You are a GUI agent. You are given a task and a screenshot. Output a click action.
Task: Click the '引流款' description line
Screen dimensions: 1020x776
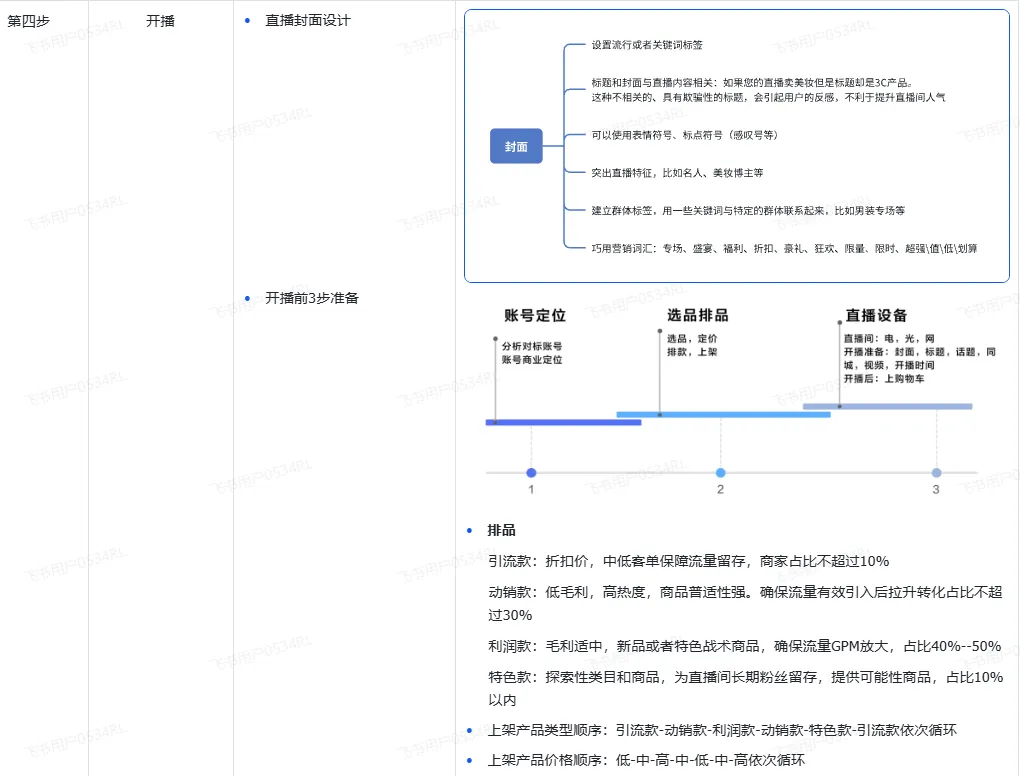(x=688, y=561)
